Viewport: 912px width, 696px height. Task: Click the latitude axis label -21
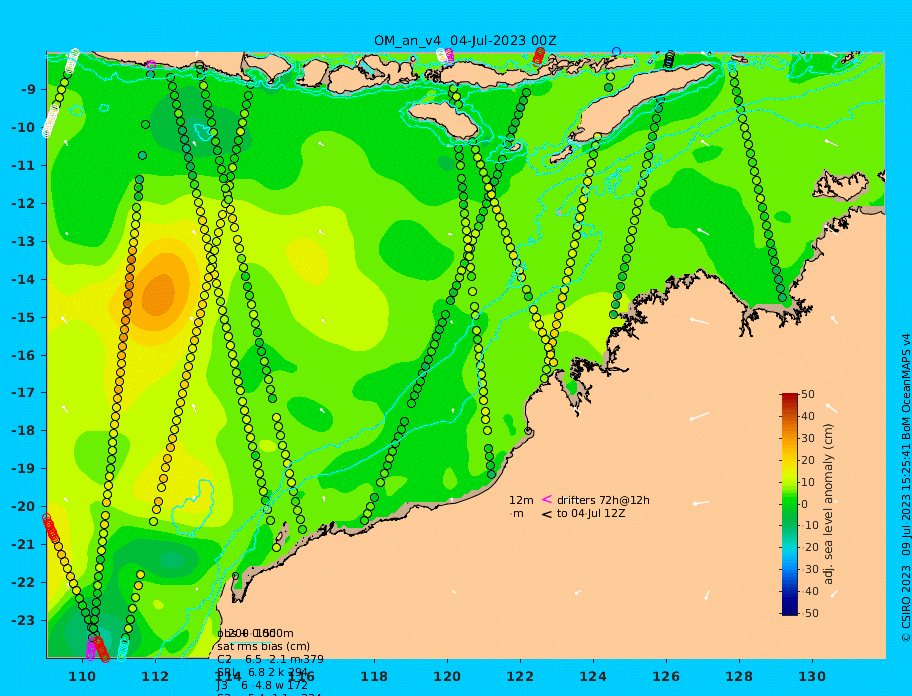click(x=23, y=545)
